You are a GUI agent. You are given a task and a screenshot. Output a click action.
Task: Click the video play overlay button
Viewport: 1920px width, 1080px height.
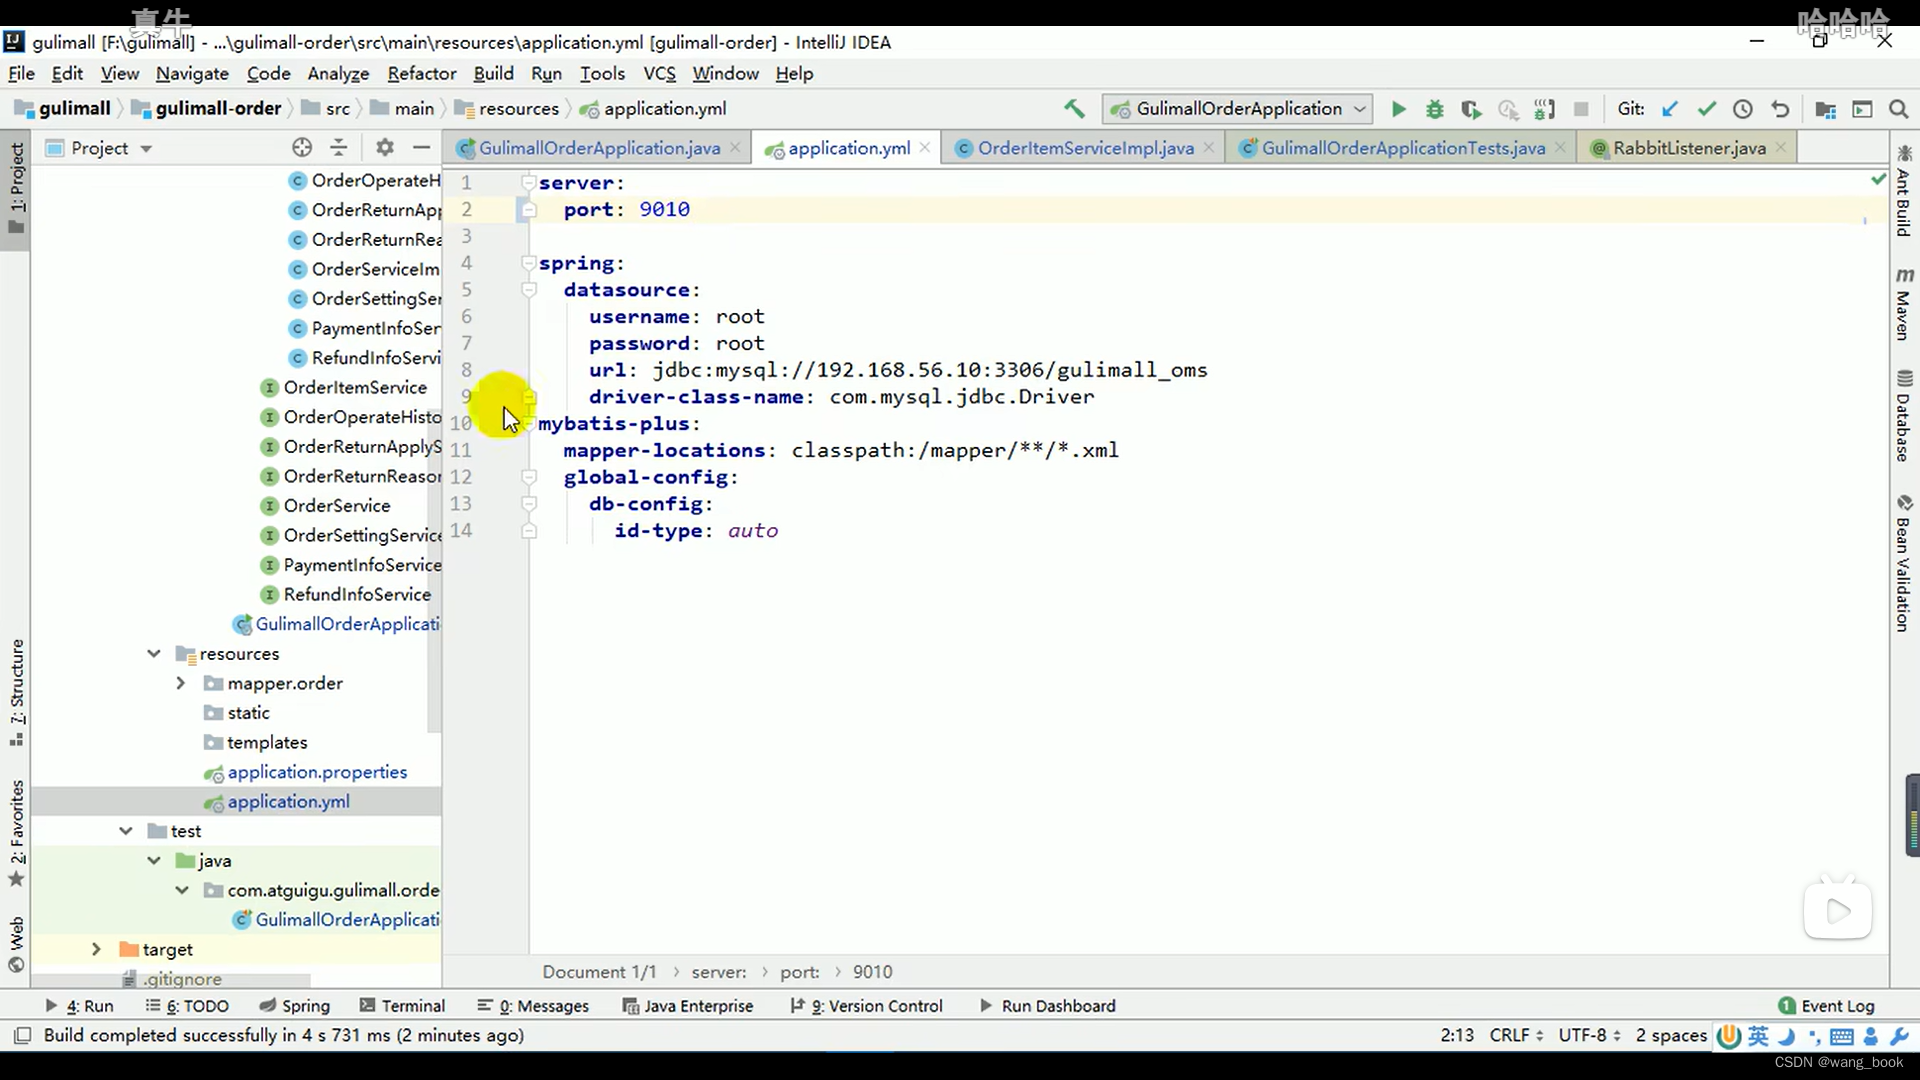coord(1838,910)
